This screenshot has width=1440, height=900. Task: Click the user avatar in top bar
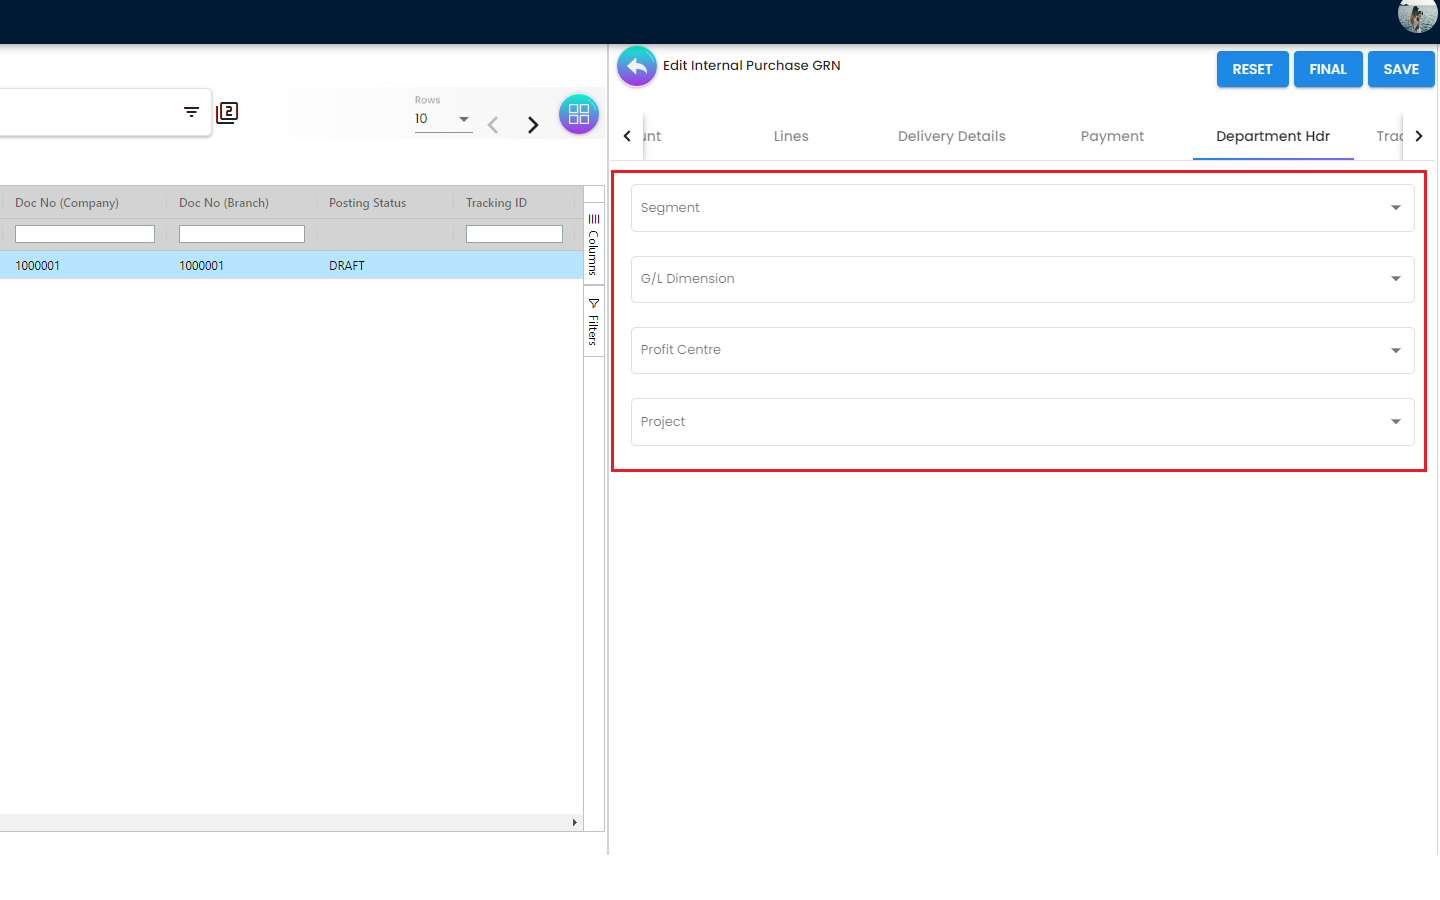pos(1416,16)
